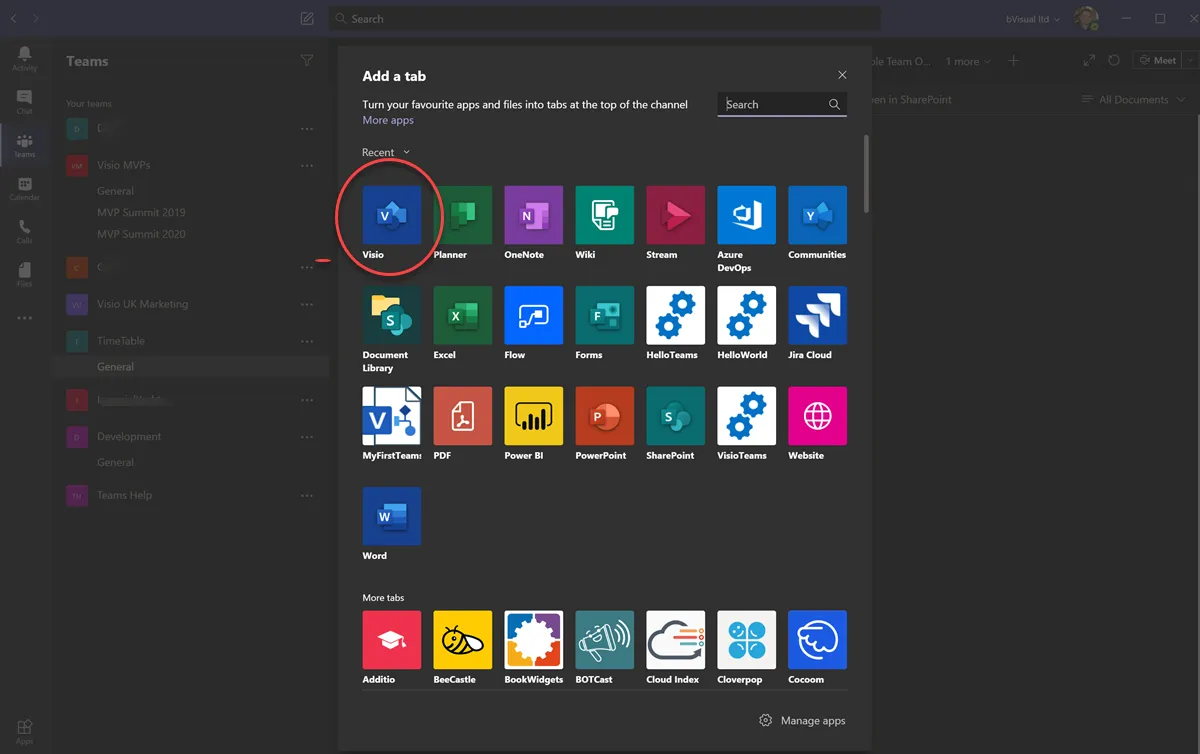Choose the BeeCastle app icon

462,640
